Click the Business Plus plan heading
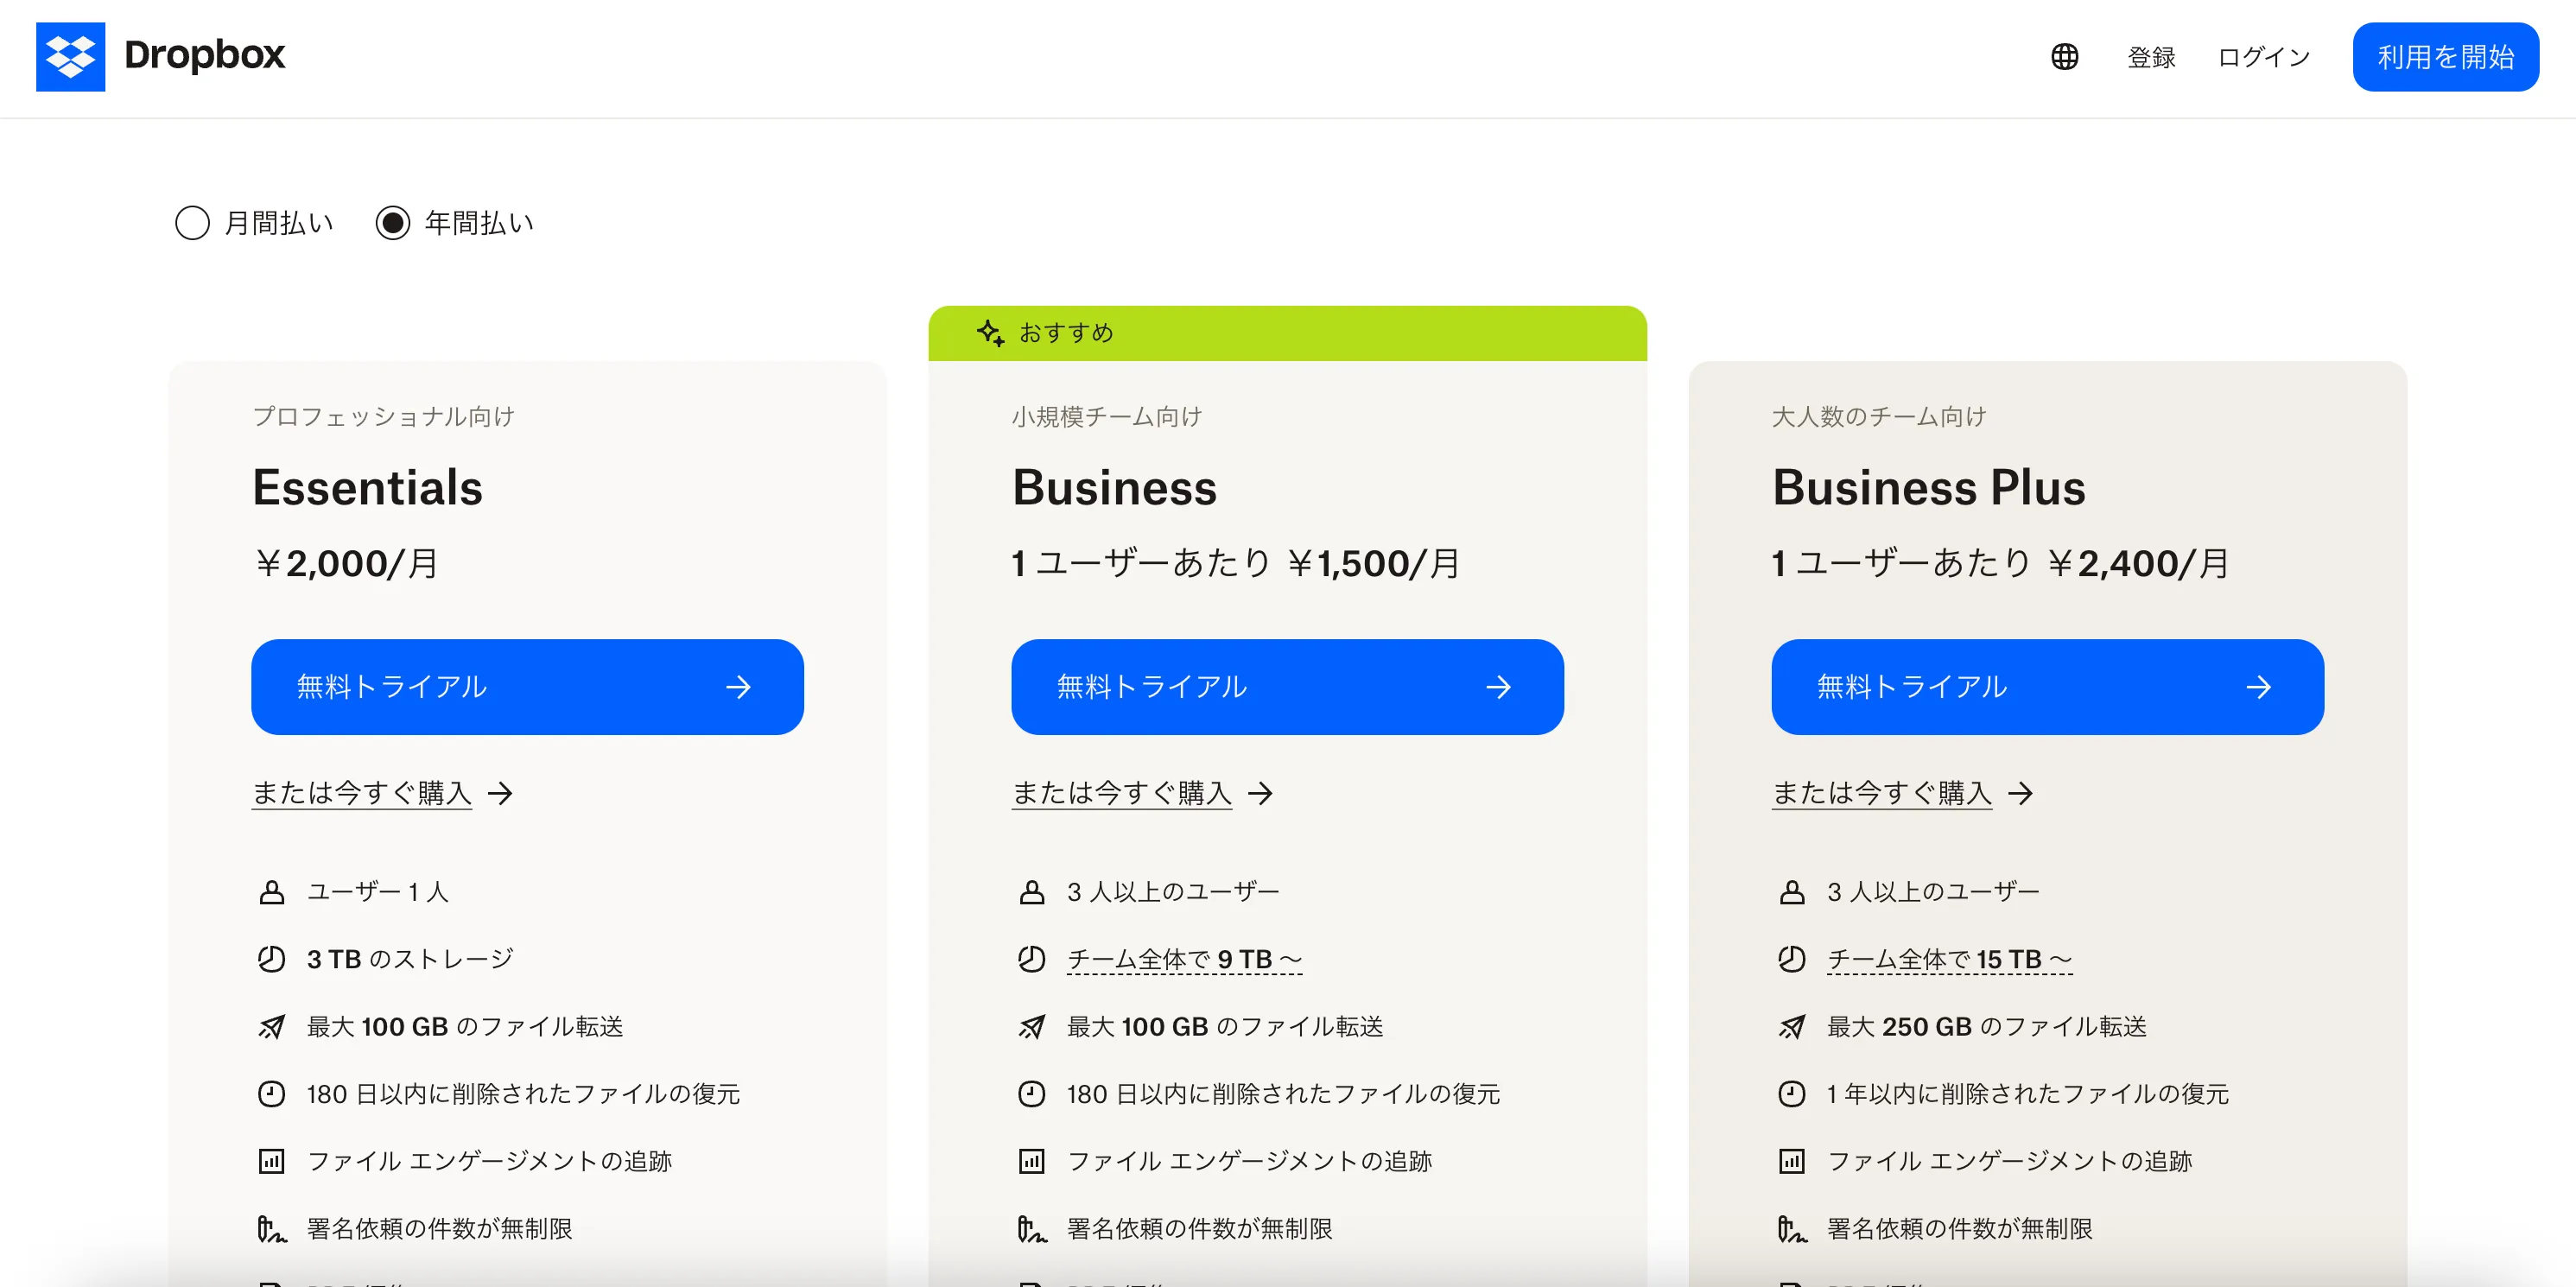Viewport: 2576px width, 1287px height. 1928,487
